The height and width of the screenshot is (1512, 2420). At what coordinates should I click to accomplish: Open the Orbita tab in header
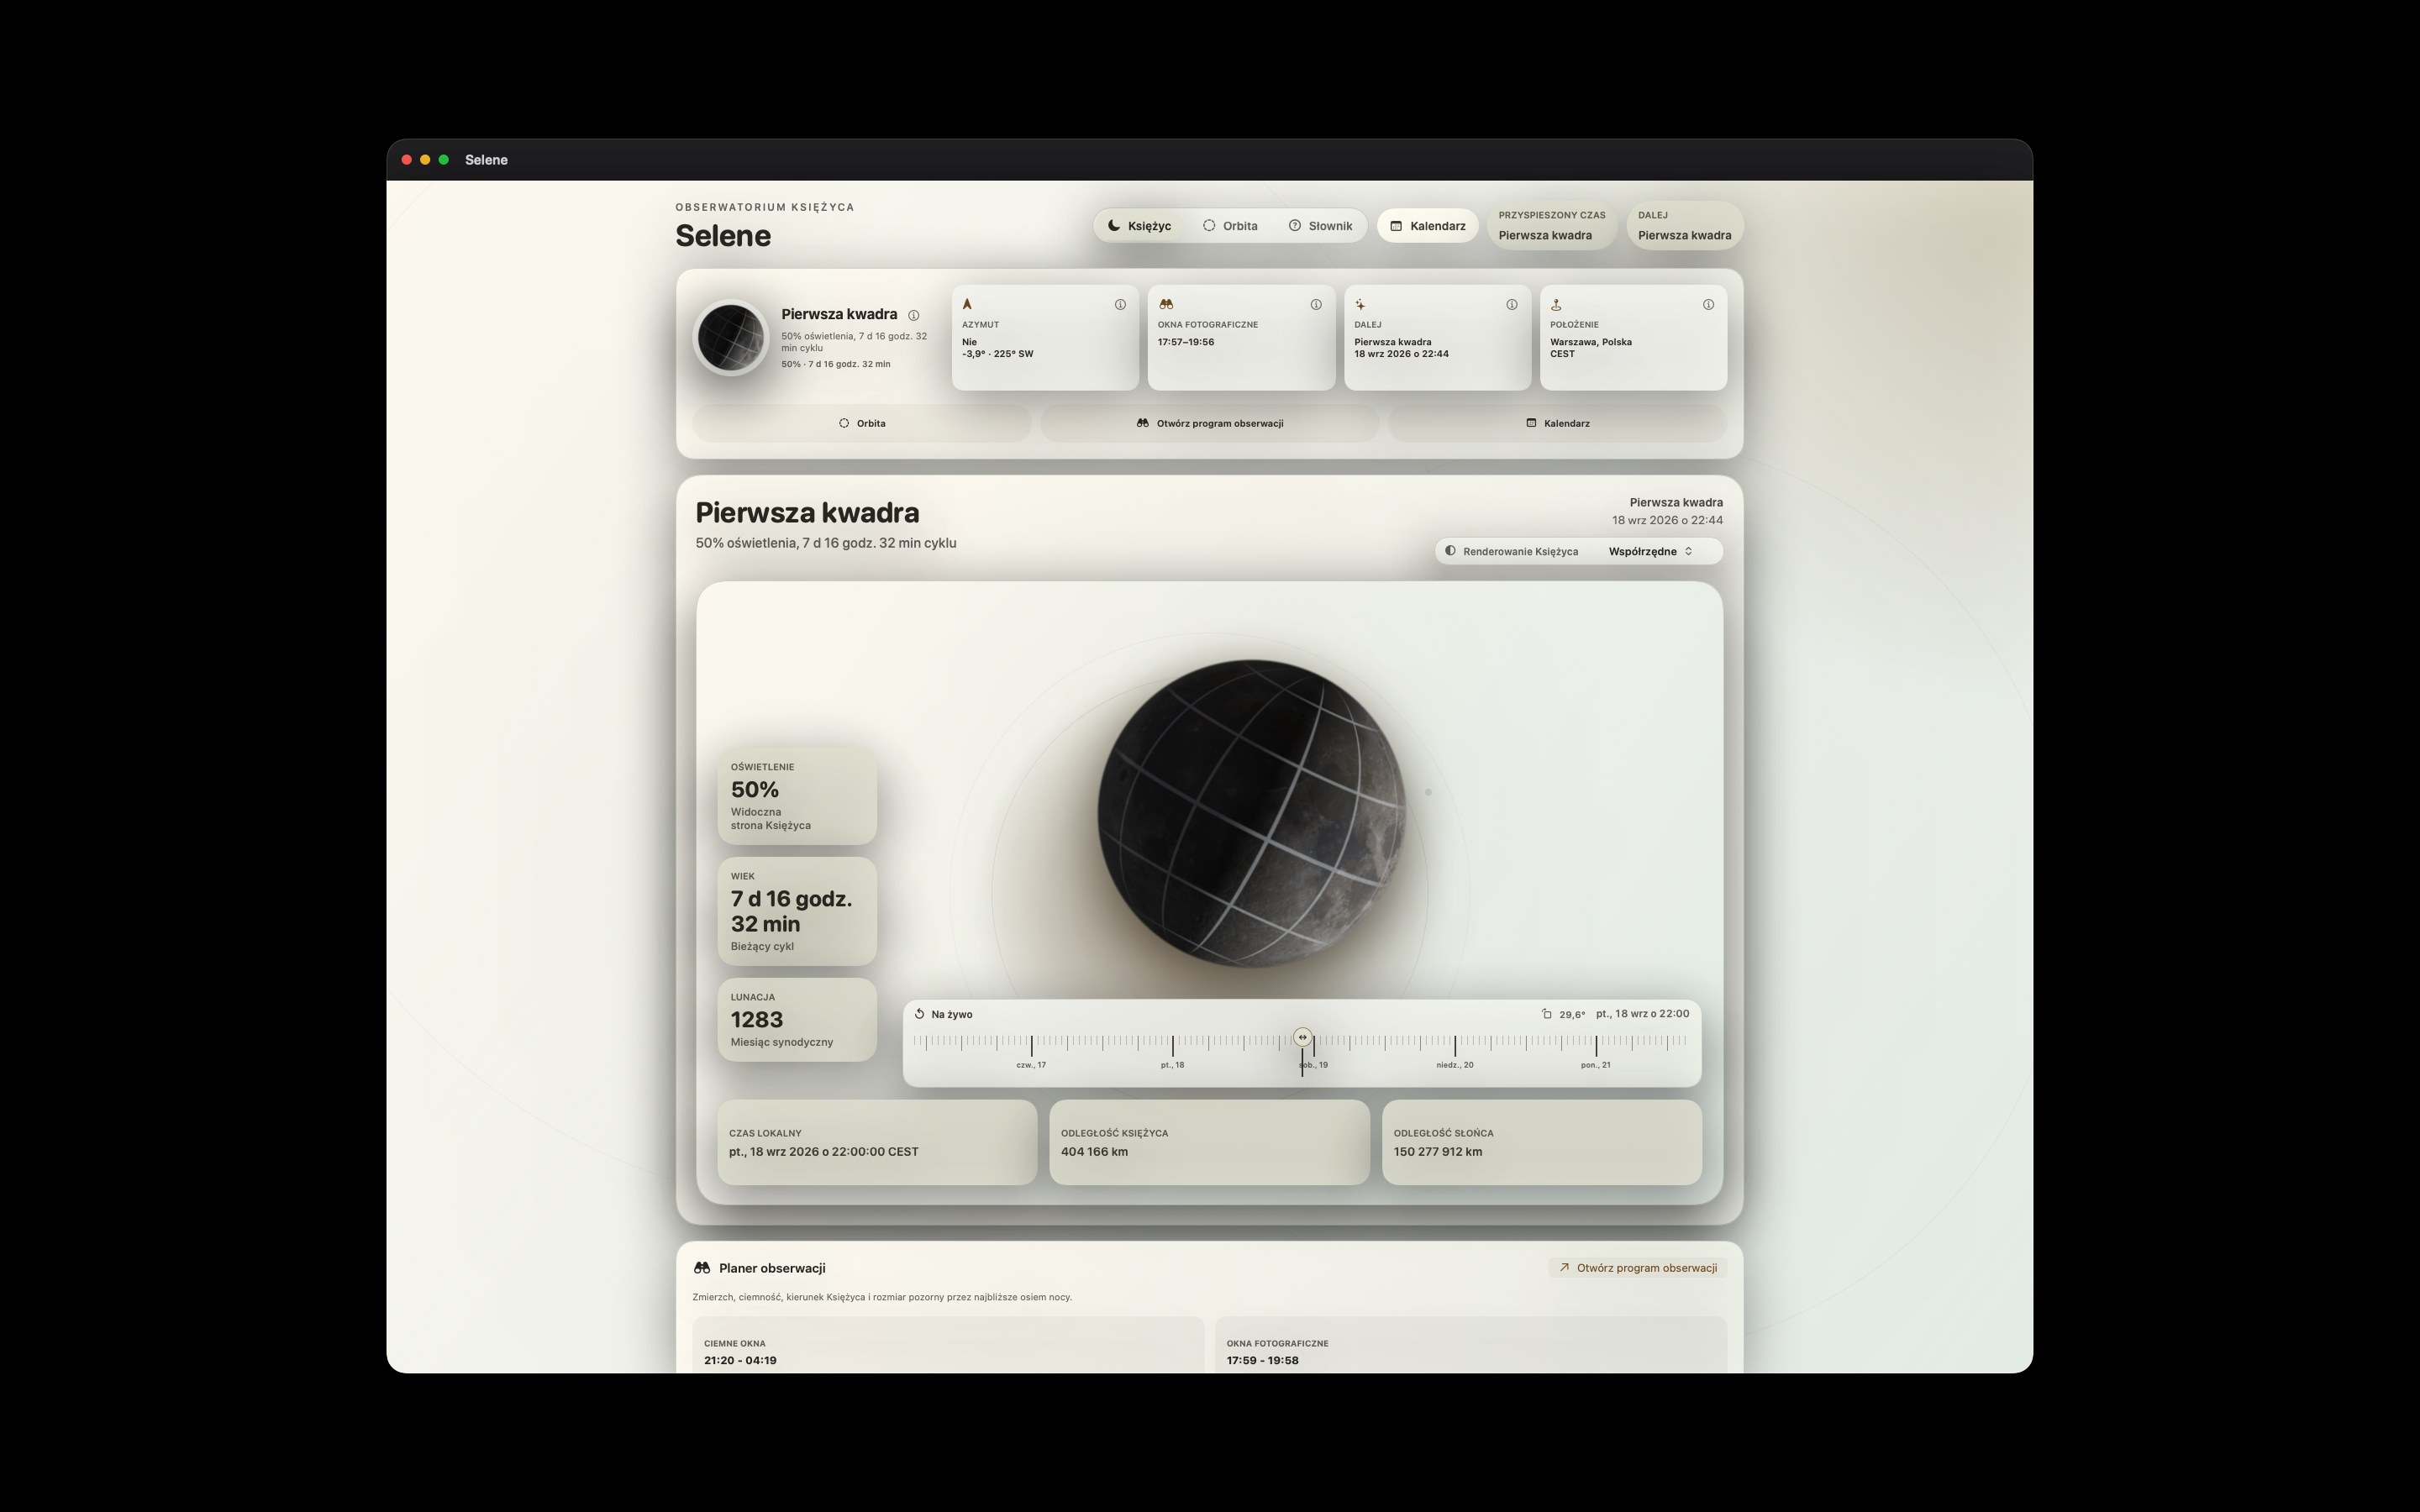1230,226
